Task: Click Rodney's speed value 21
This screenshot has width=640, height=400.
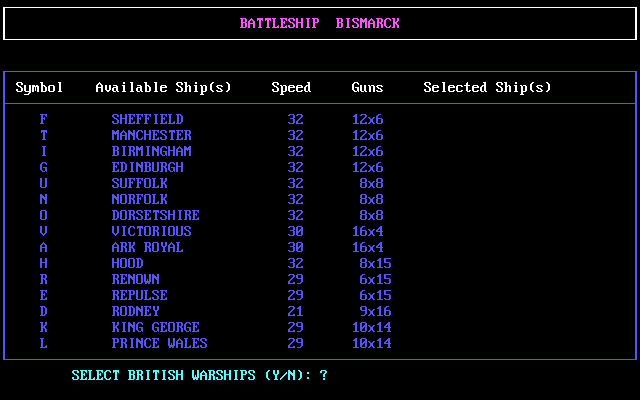Action: [296, 311]
